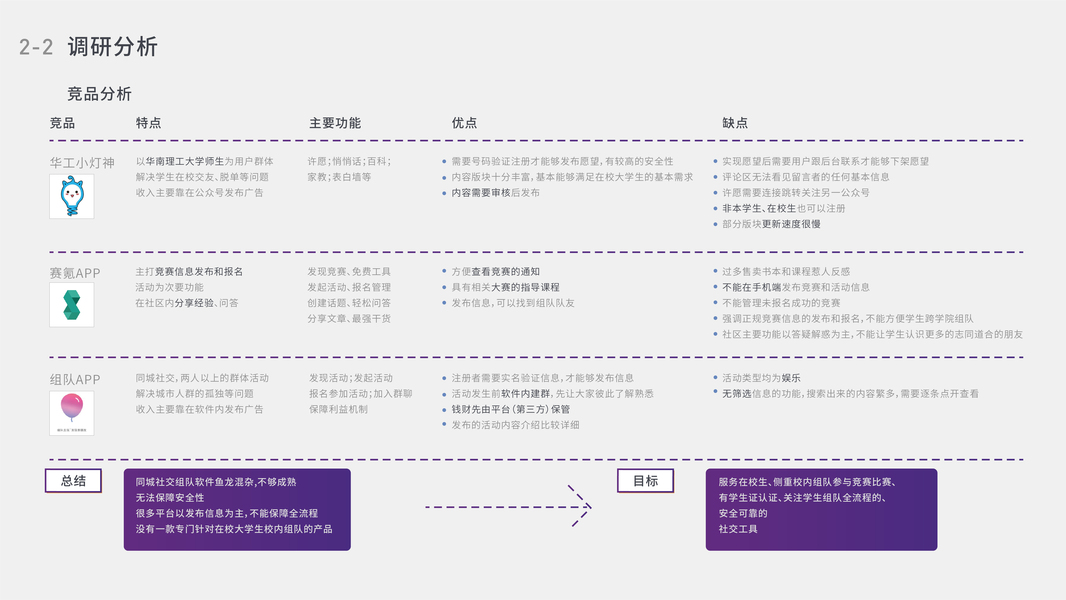Viewport: 1066px width, 600px height.
Task: Select goal line 安全可靠的
Action: 743,514
